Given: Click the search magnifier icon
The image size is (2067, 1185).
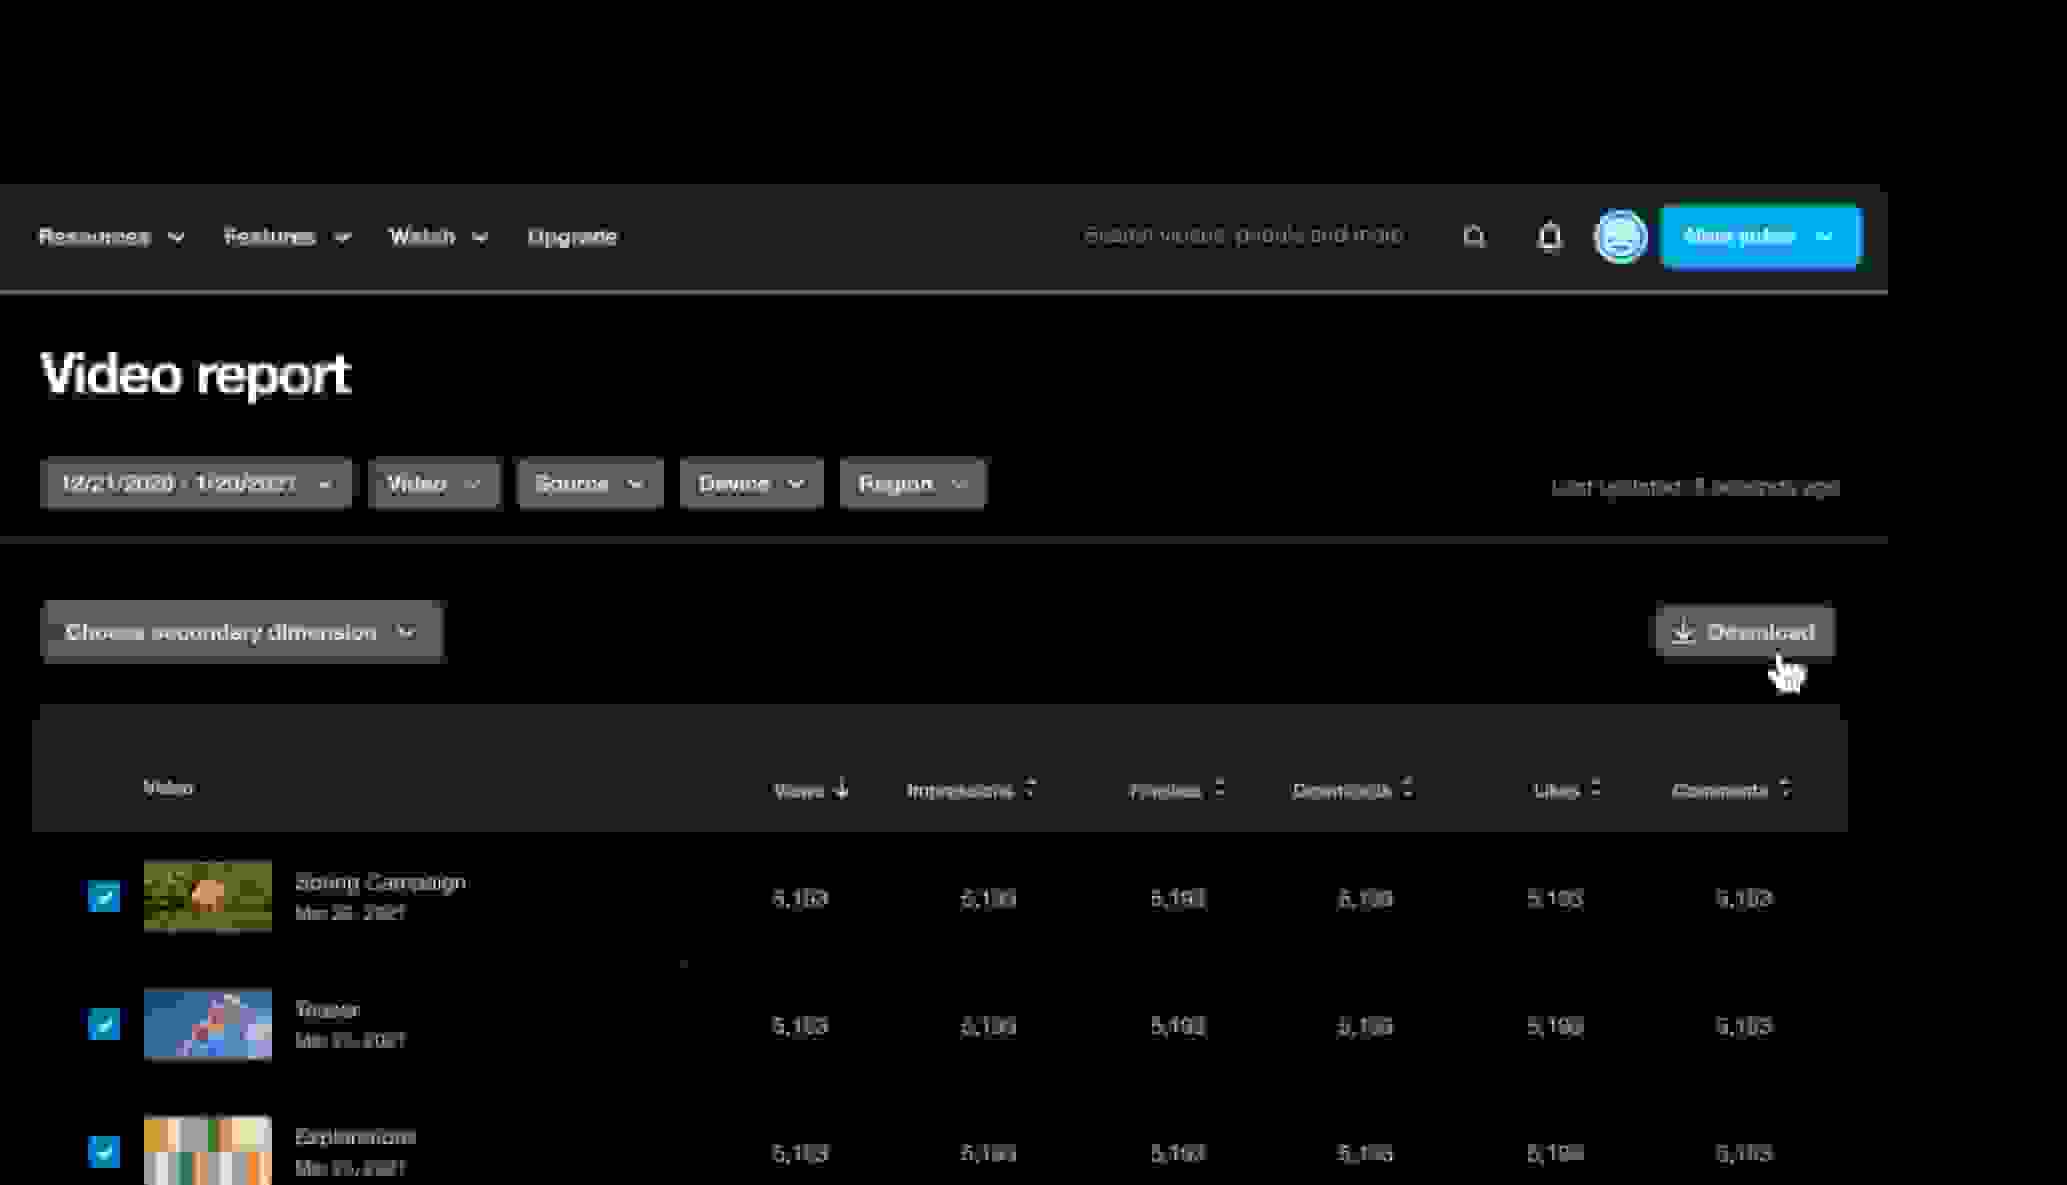Looking at the screenshot, I should tap(1474, 237).
